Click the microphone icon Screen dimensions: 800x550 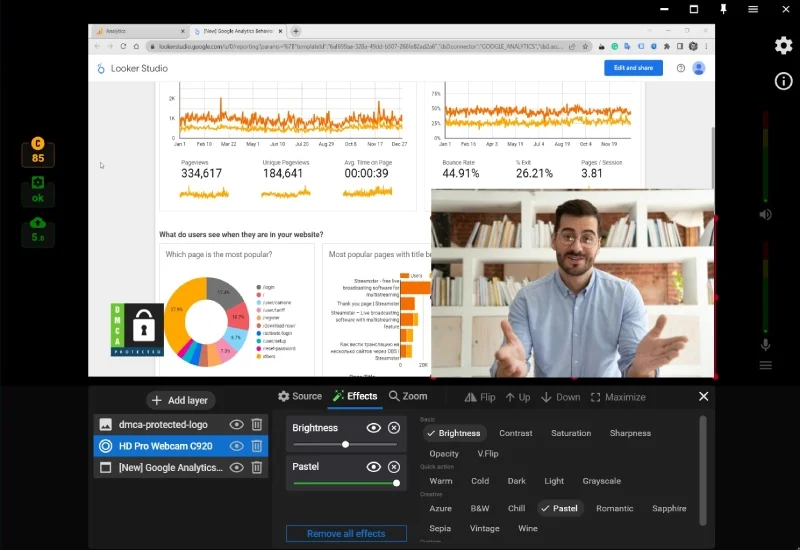coord(765,345)
